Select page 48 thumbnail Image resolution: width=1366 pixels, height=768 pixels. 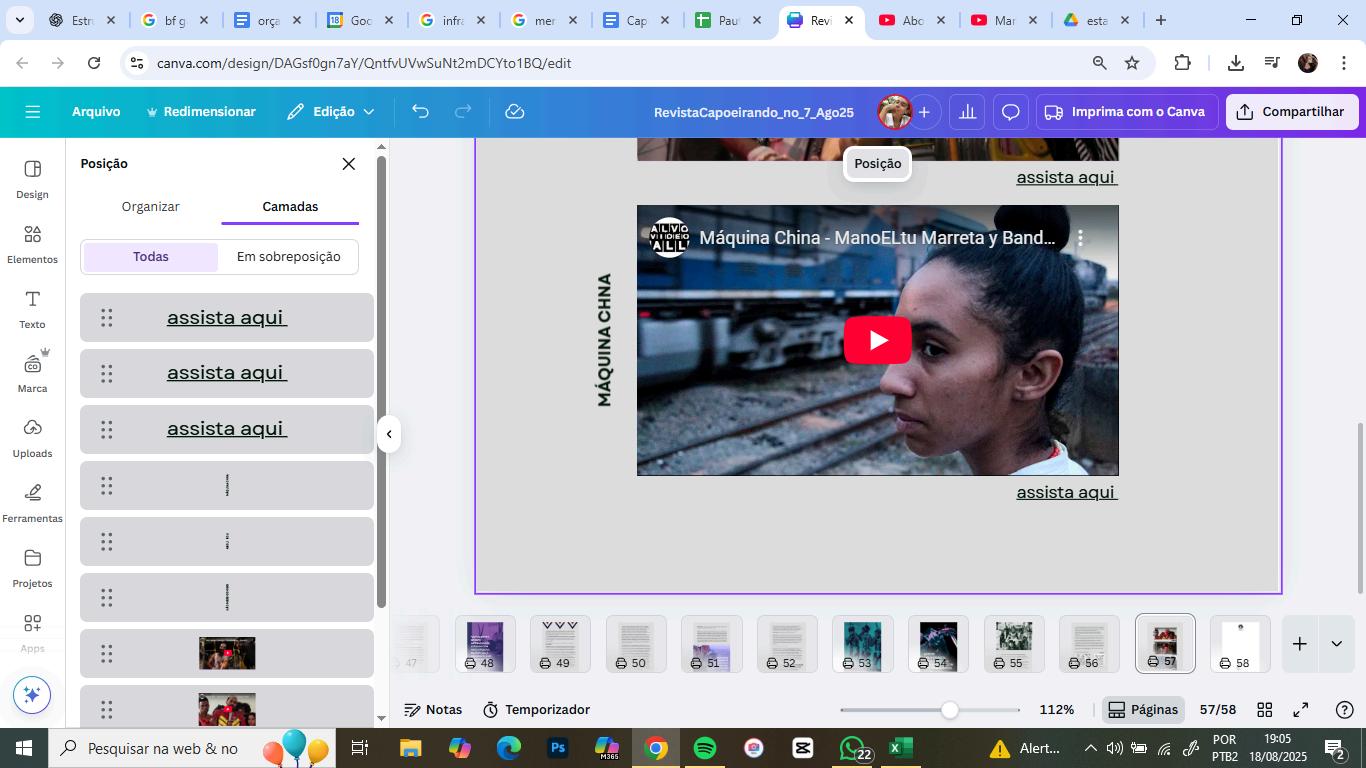(485, 645)
